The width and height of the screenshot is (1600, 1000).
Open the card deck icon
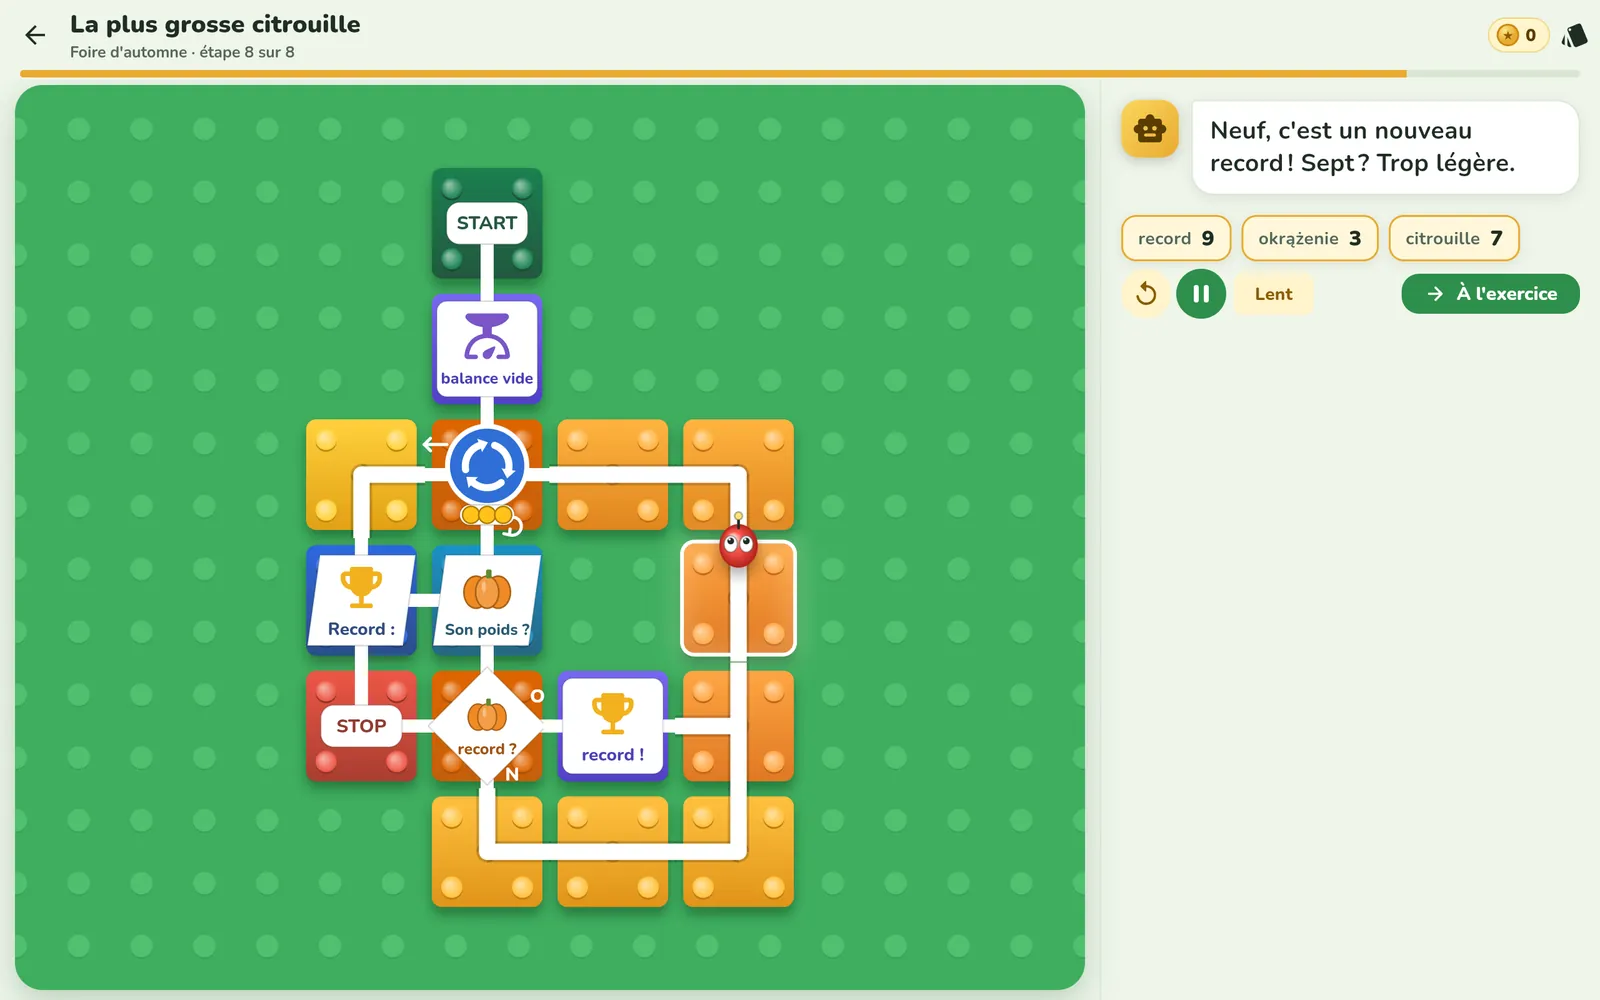tap(1575, 36)
